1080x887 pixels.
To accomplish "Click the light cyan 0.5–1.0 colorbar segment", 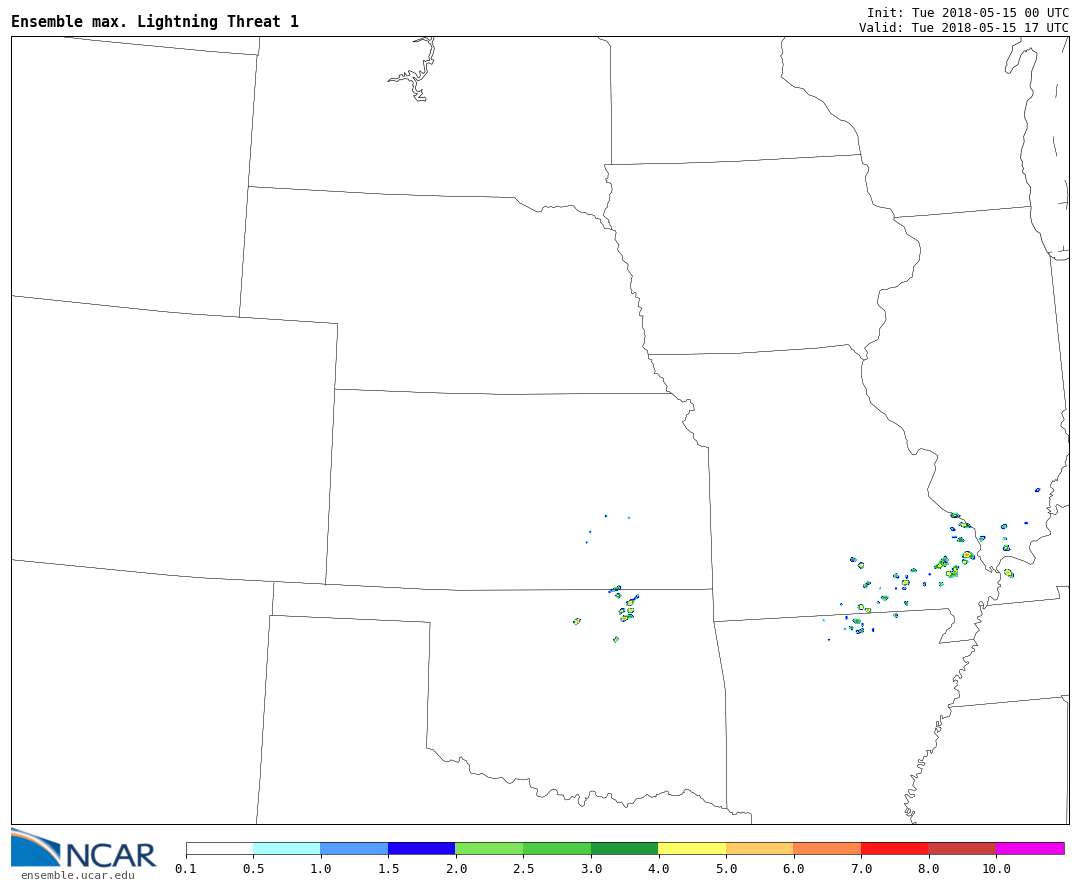I will pos(287,848).
